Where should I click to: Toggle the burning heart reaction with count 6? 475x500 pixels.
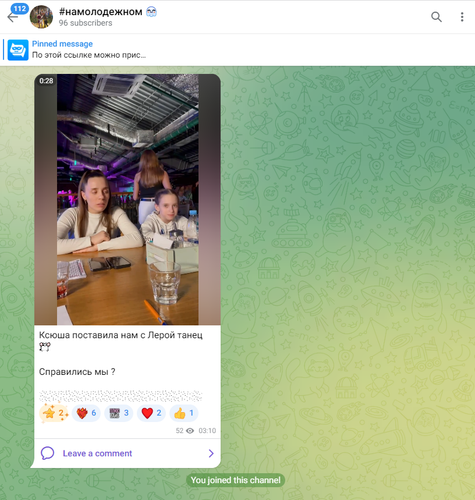[86, 413]
